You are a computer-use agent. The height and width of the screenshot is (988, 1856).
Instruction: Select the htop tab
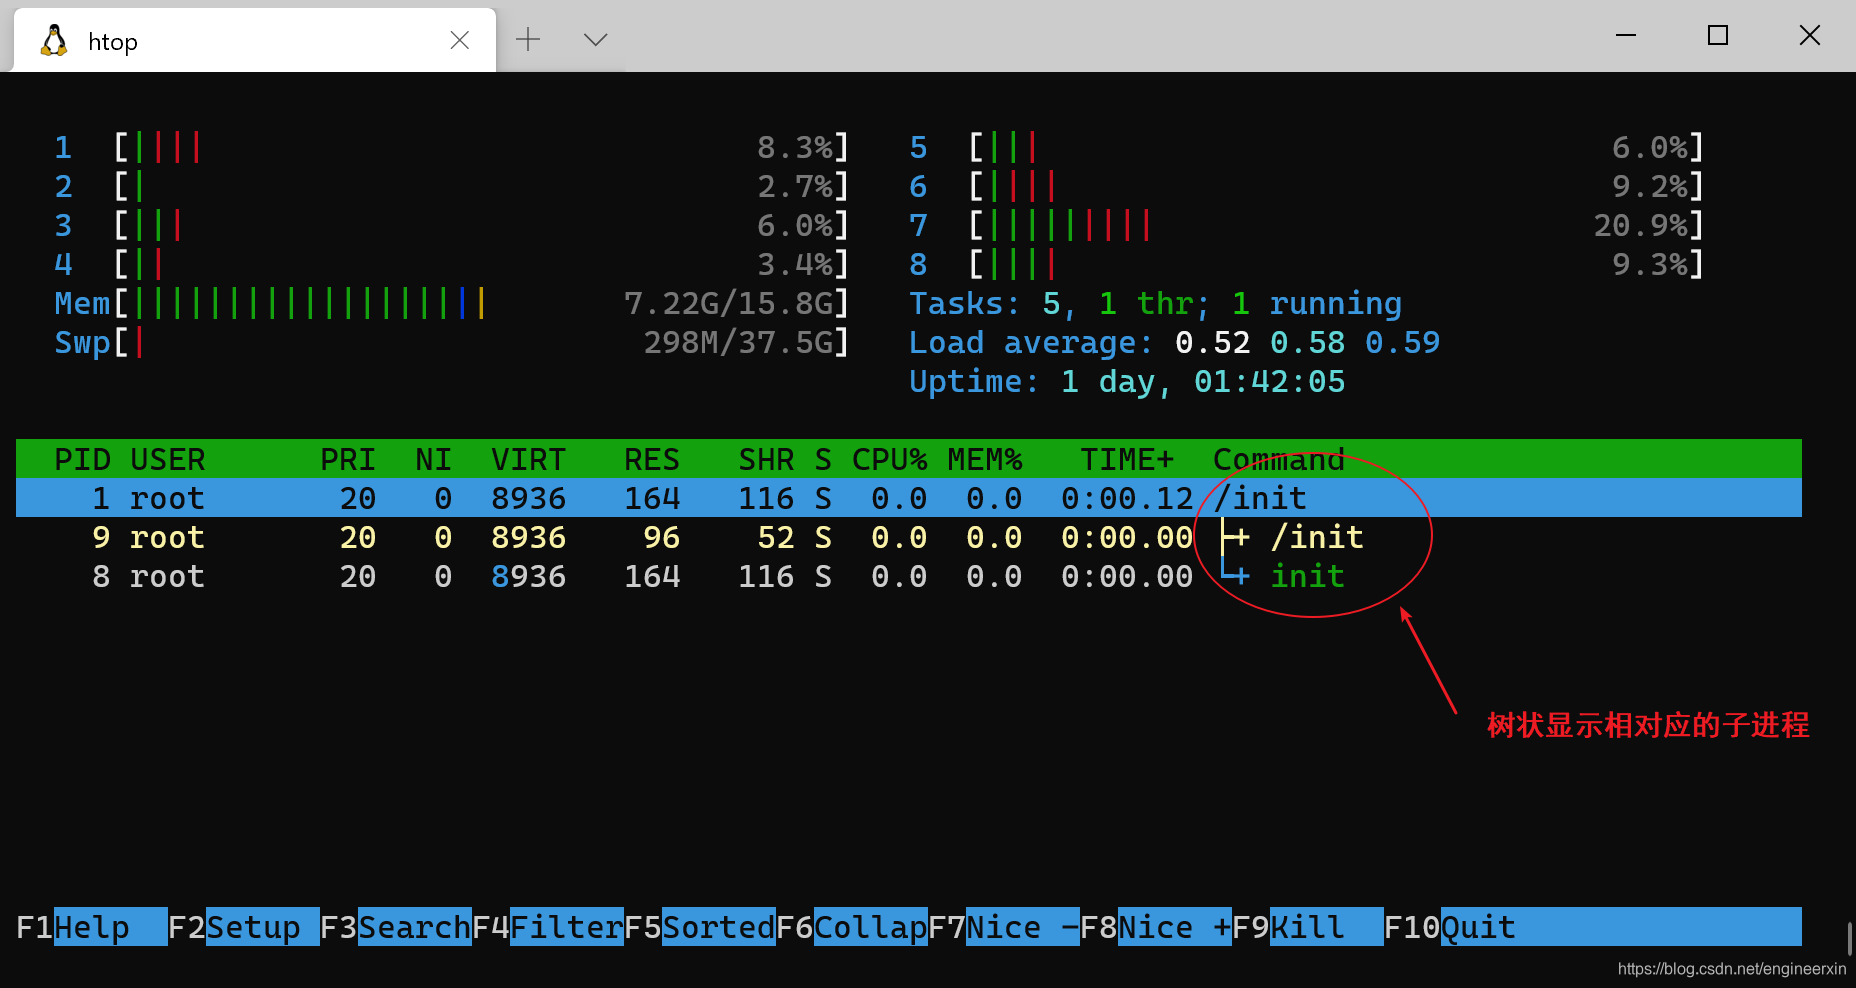click(x=254, y=40)
